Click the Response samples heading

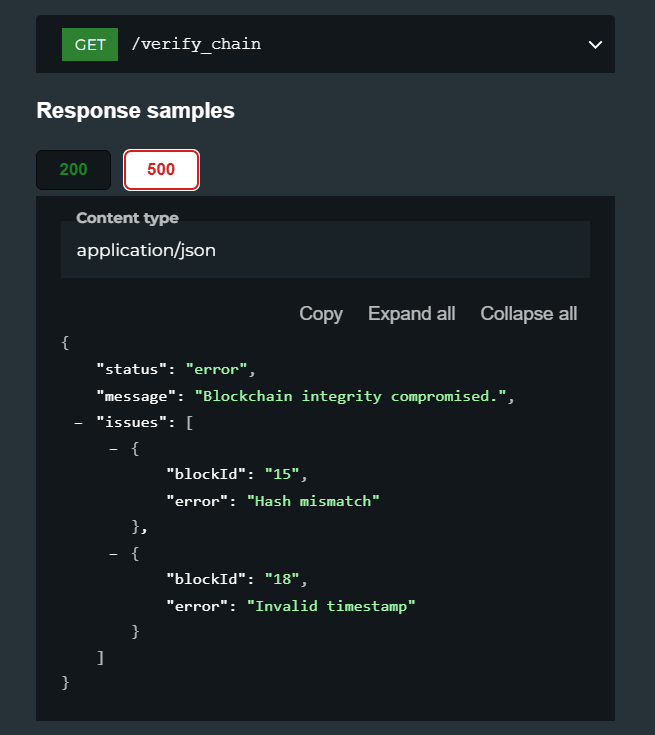pyautogui.click(x=136, y=111)
